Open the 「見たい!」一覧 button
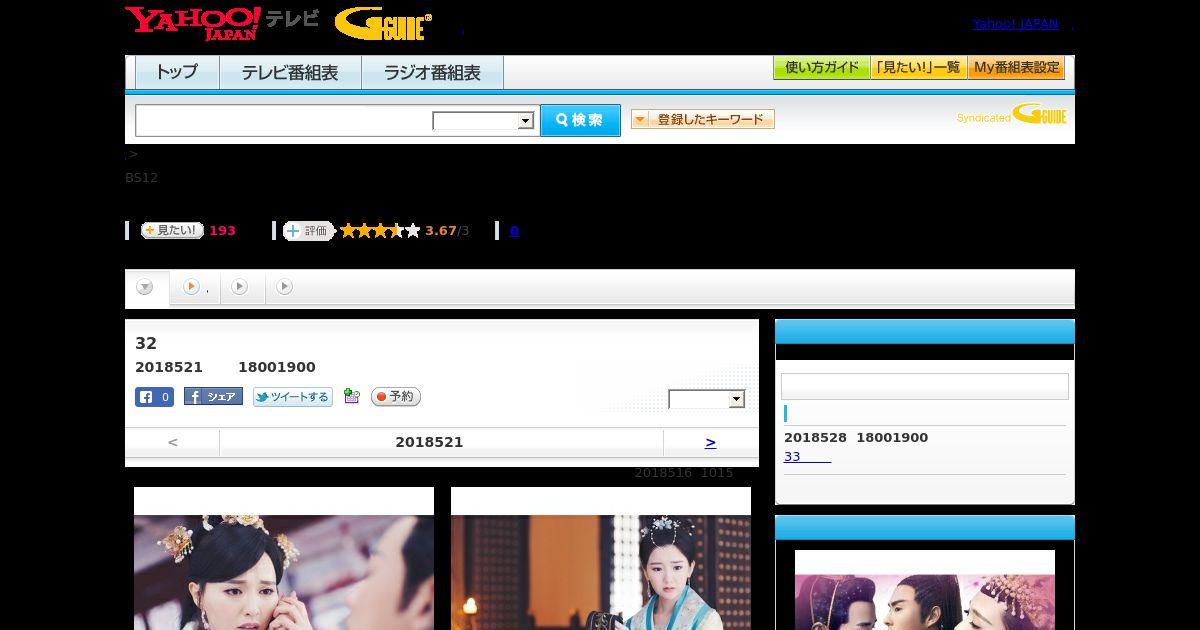The width and height of the screenshot is (1200, 630). pyautogui.click(x=919, y=68)
